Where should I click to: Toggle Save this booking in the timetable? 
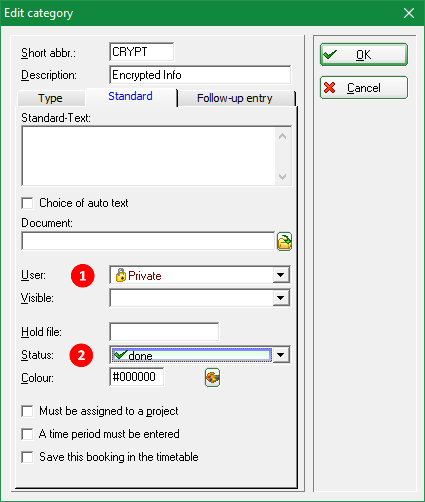[x=27, y=457]
